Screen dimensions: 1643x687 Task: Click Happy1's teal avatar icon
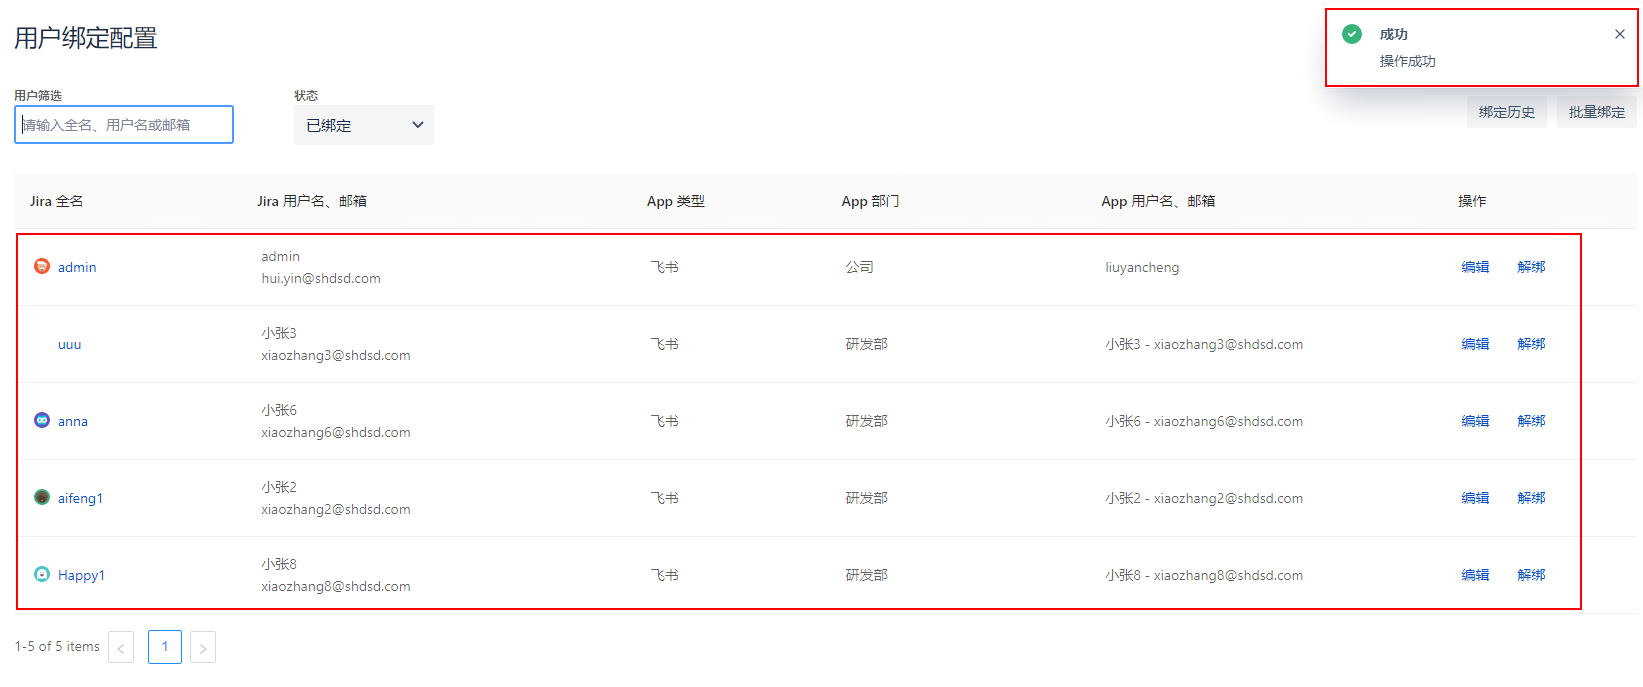[x=42, y=574]
